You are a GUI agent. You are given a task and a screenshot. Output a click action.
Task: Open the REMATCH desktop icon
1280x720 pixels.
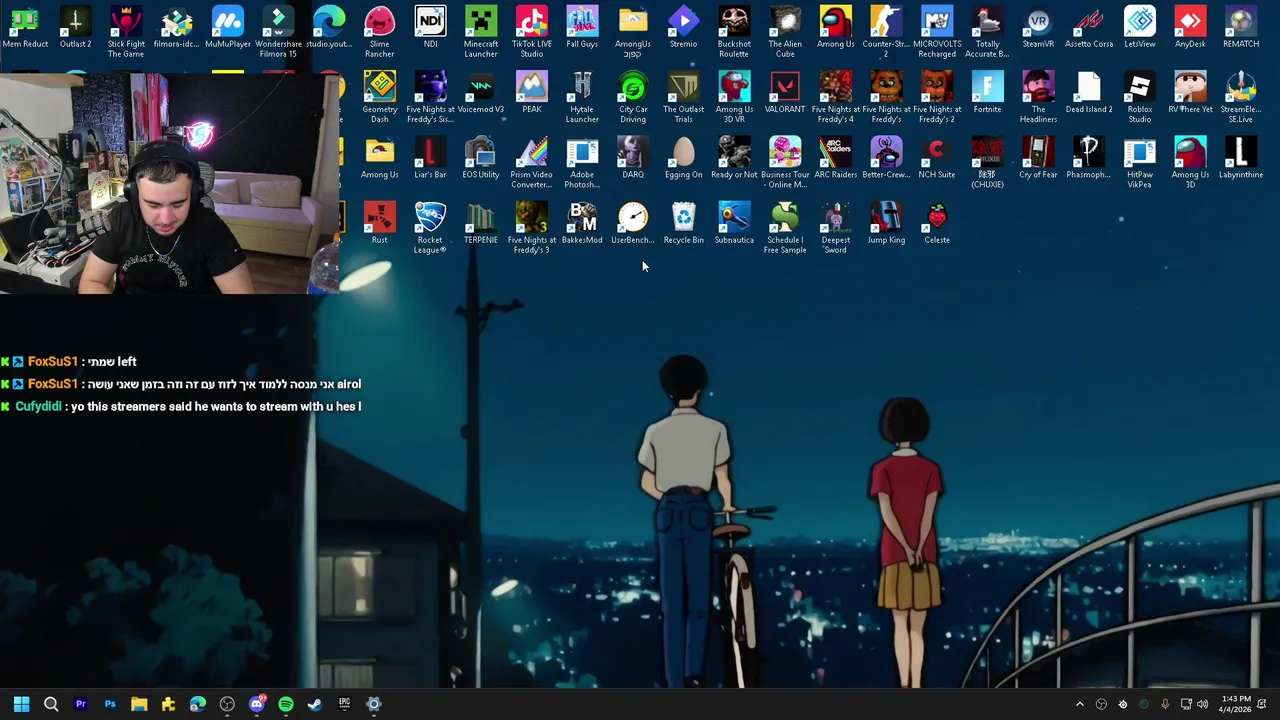click(1241, 28)
